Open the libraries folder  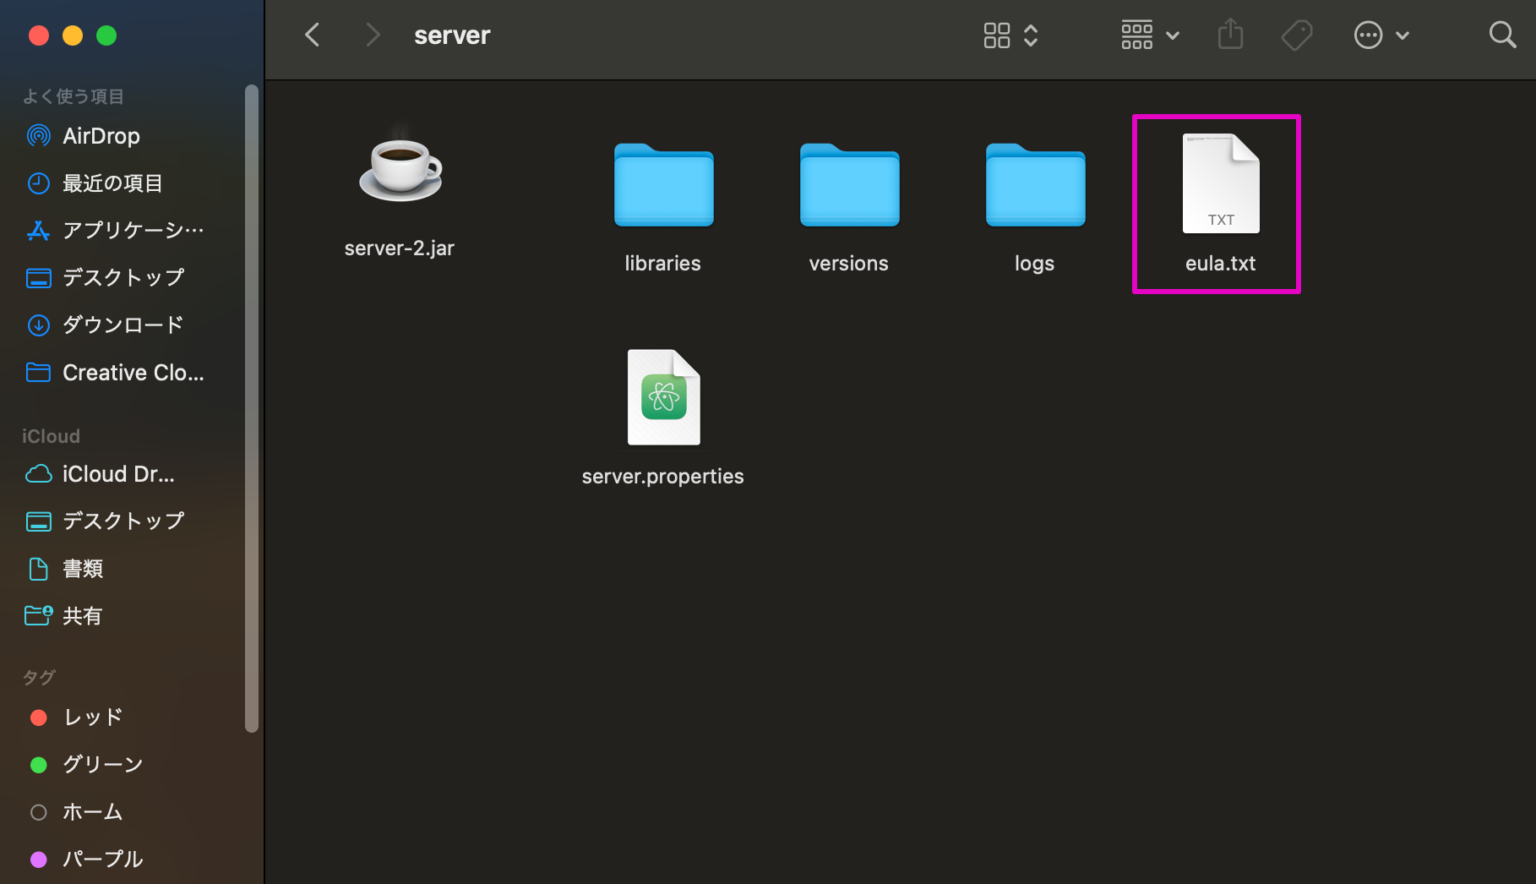[x=663, y=186]
